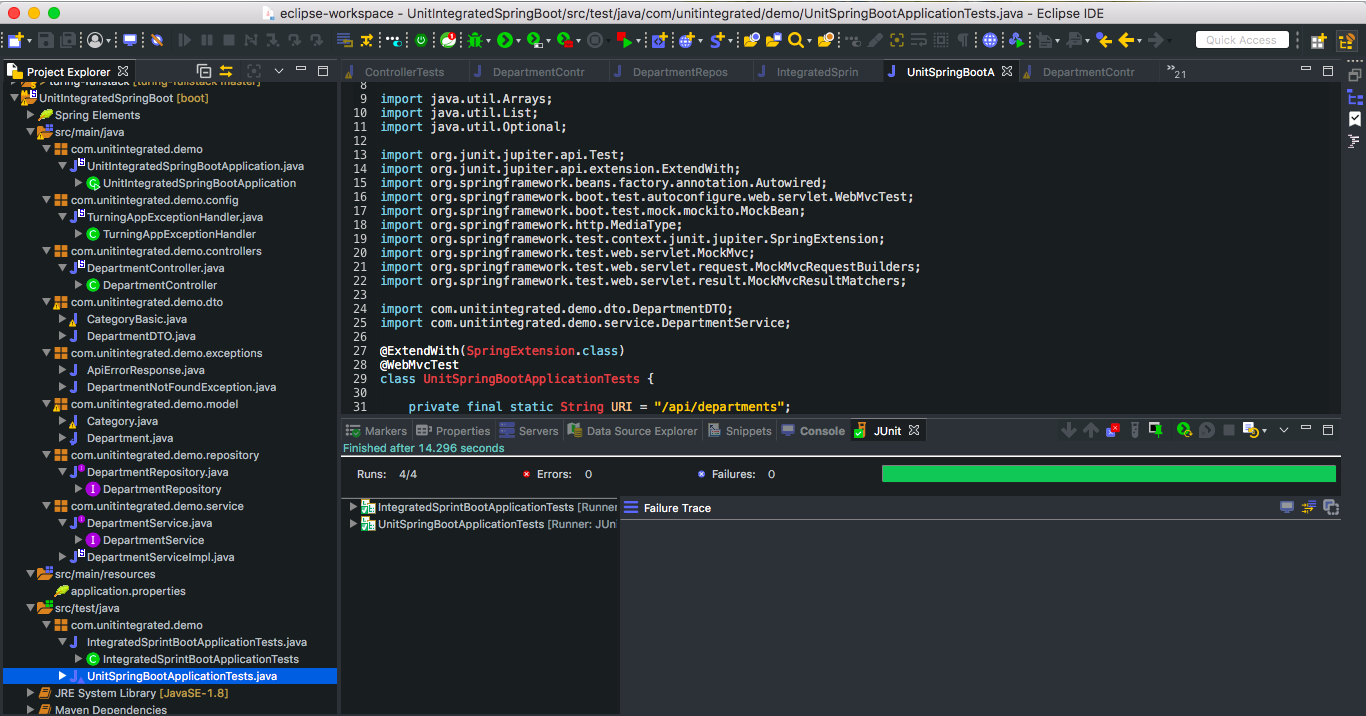Click the Save icon in toolbar
The image size is (1366, 716).
tap(46, 40)
